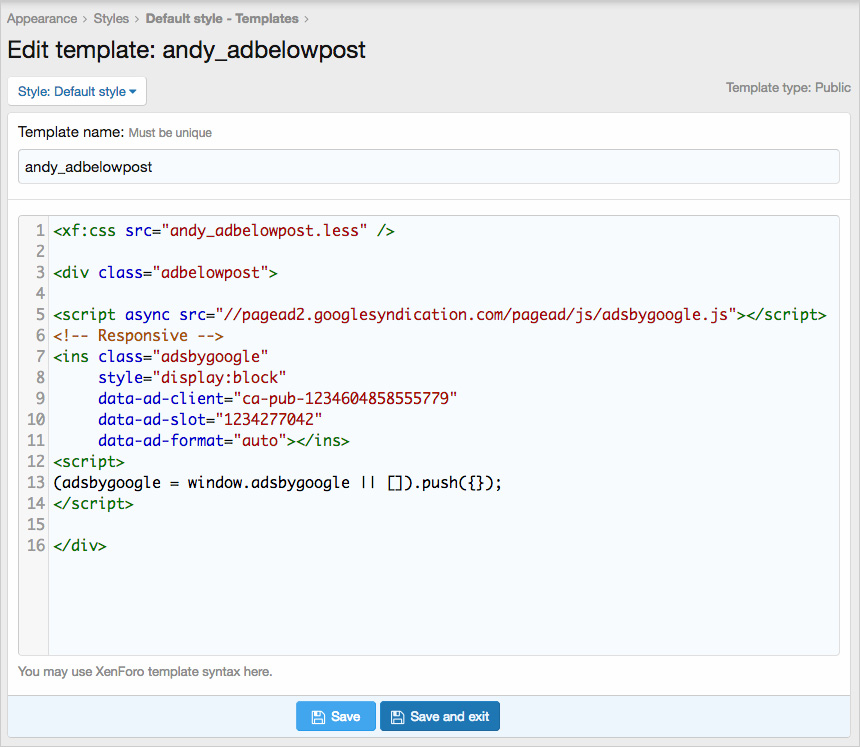
Task: Click the disk icon on Save and exit
Action: click(x=397, y=717)
